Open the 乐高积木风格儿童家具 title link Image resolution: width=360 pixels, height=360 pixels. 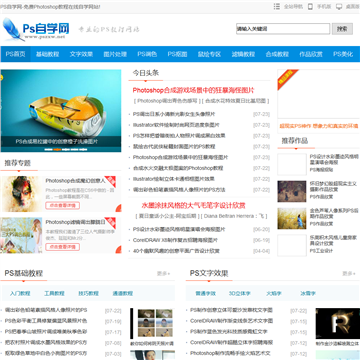tap(333, 241)
